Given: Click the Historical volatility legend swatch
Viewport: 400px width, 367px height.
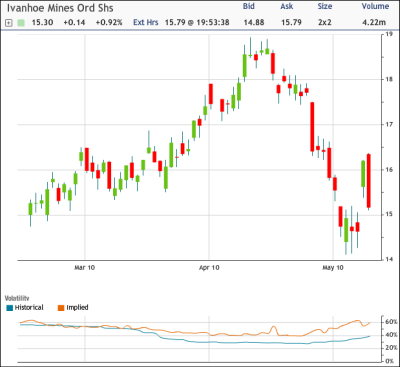Looking at the screenshot, I should point(10,308).
